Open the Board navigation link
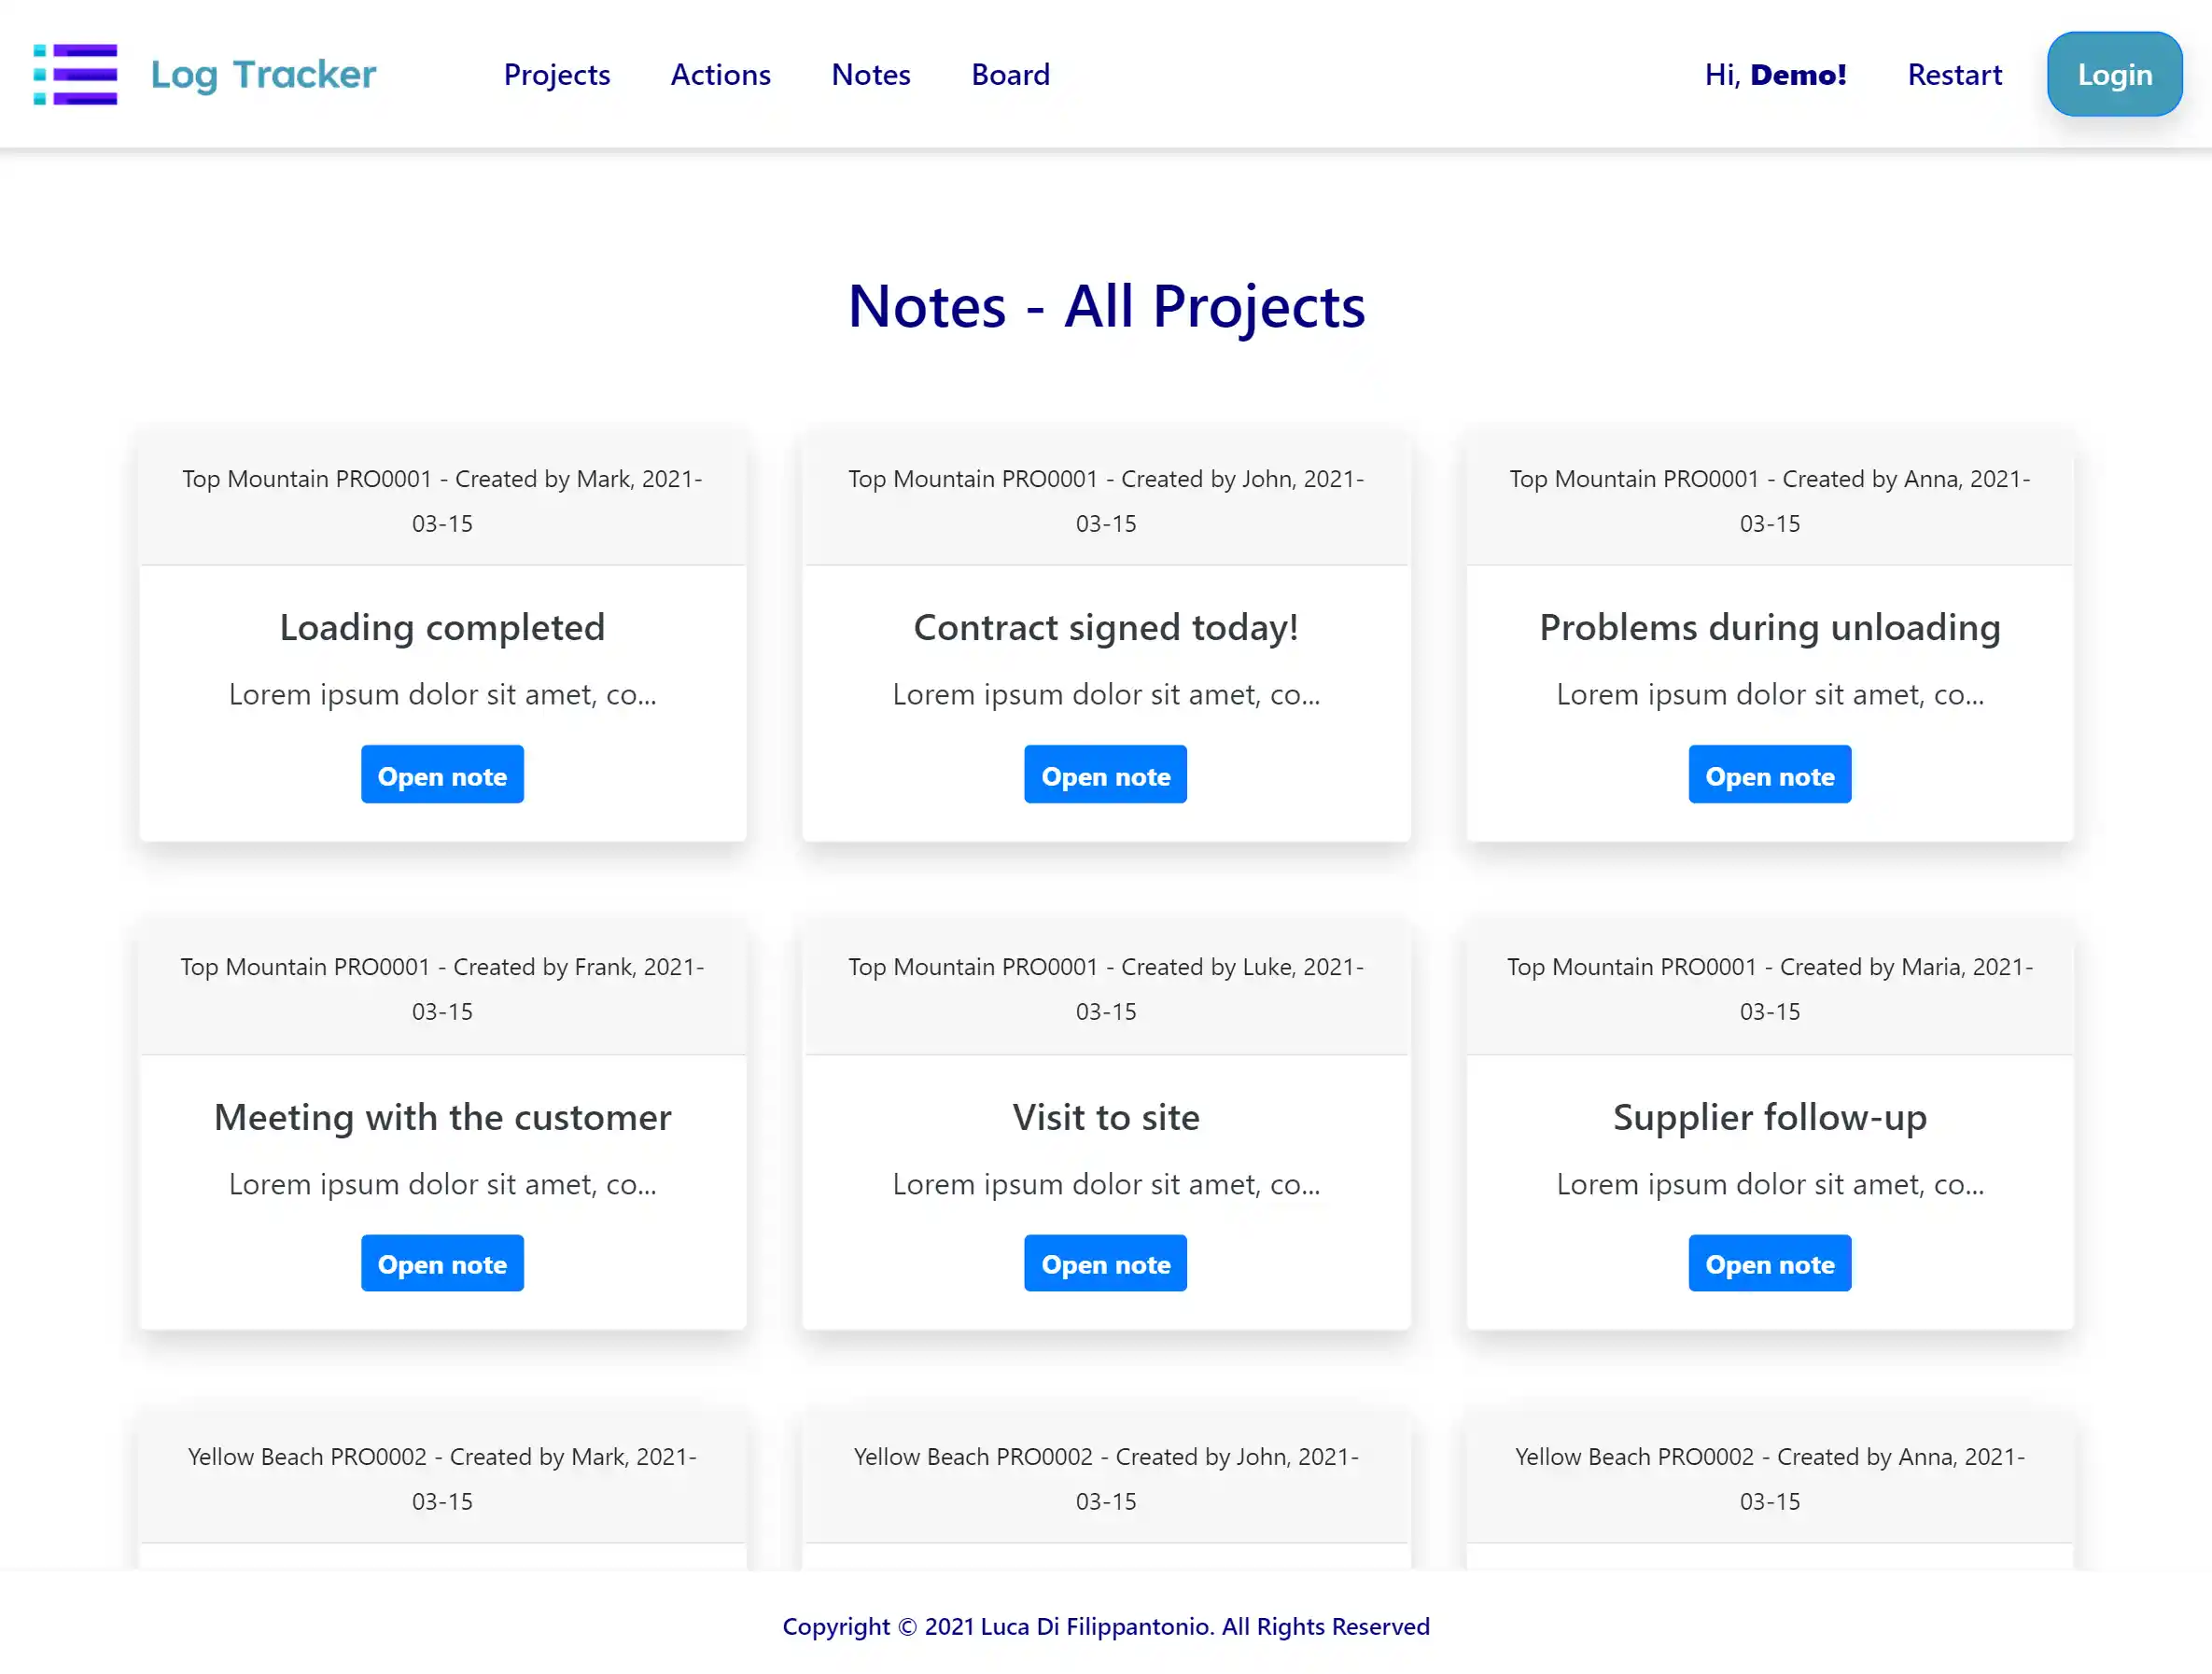Screen dimensions: 2212x1674 (1010, 75)
